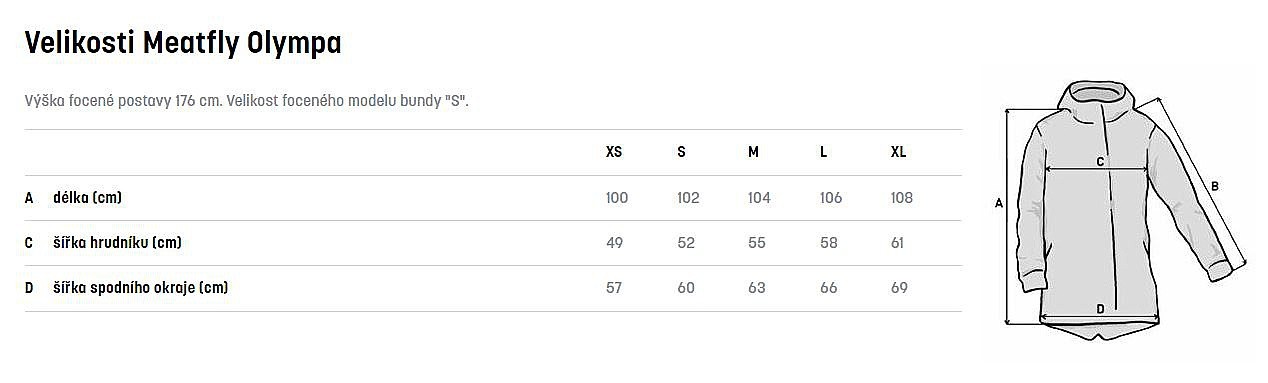Select the 'délka (cm)' row label
The image size is (1268, 383).
click(x=87, y=198)
